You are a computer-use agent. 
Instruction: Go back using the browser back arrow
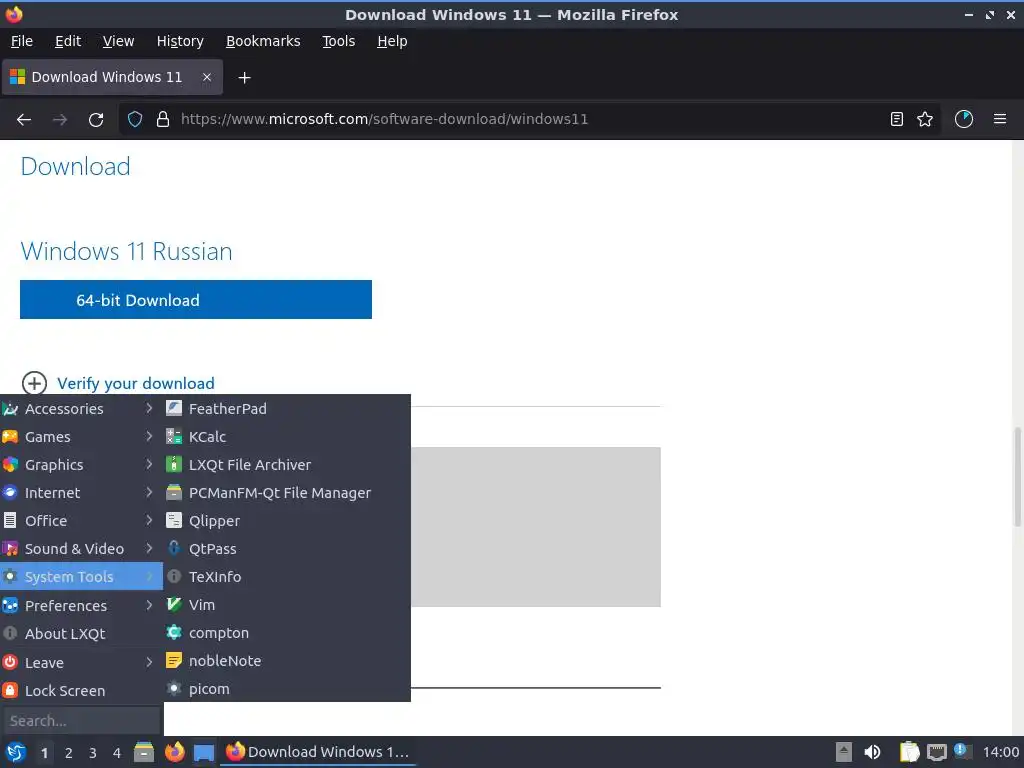[24, 120]
